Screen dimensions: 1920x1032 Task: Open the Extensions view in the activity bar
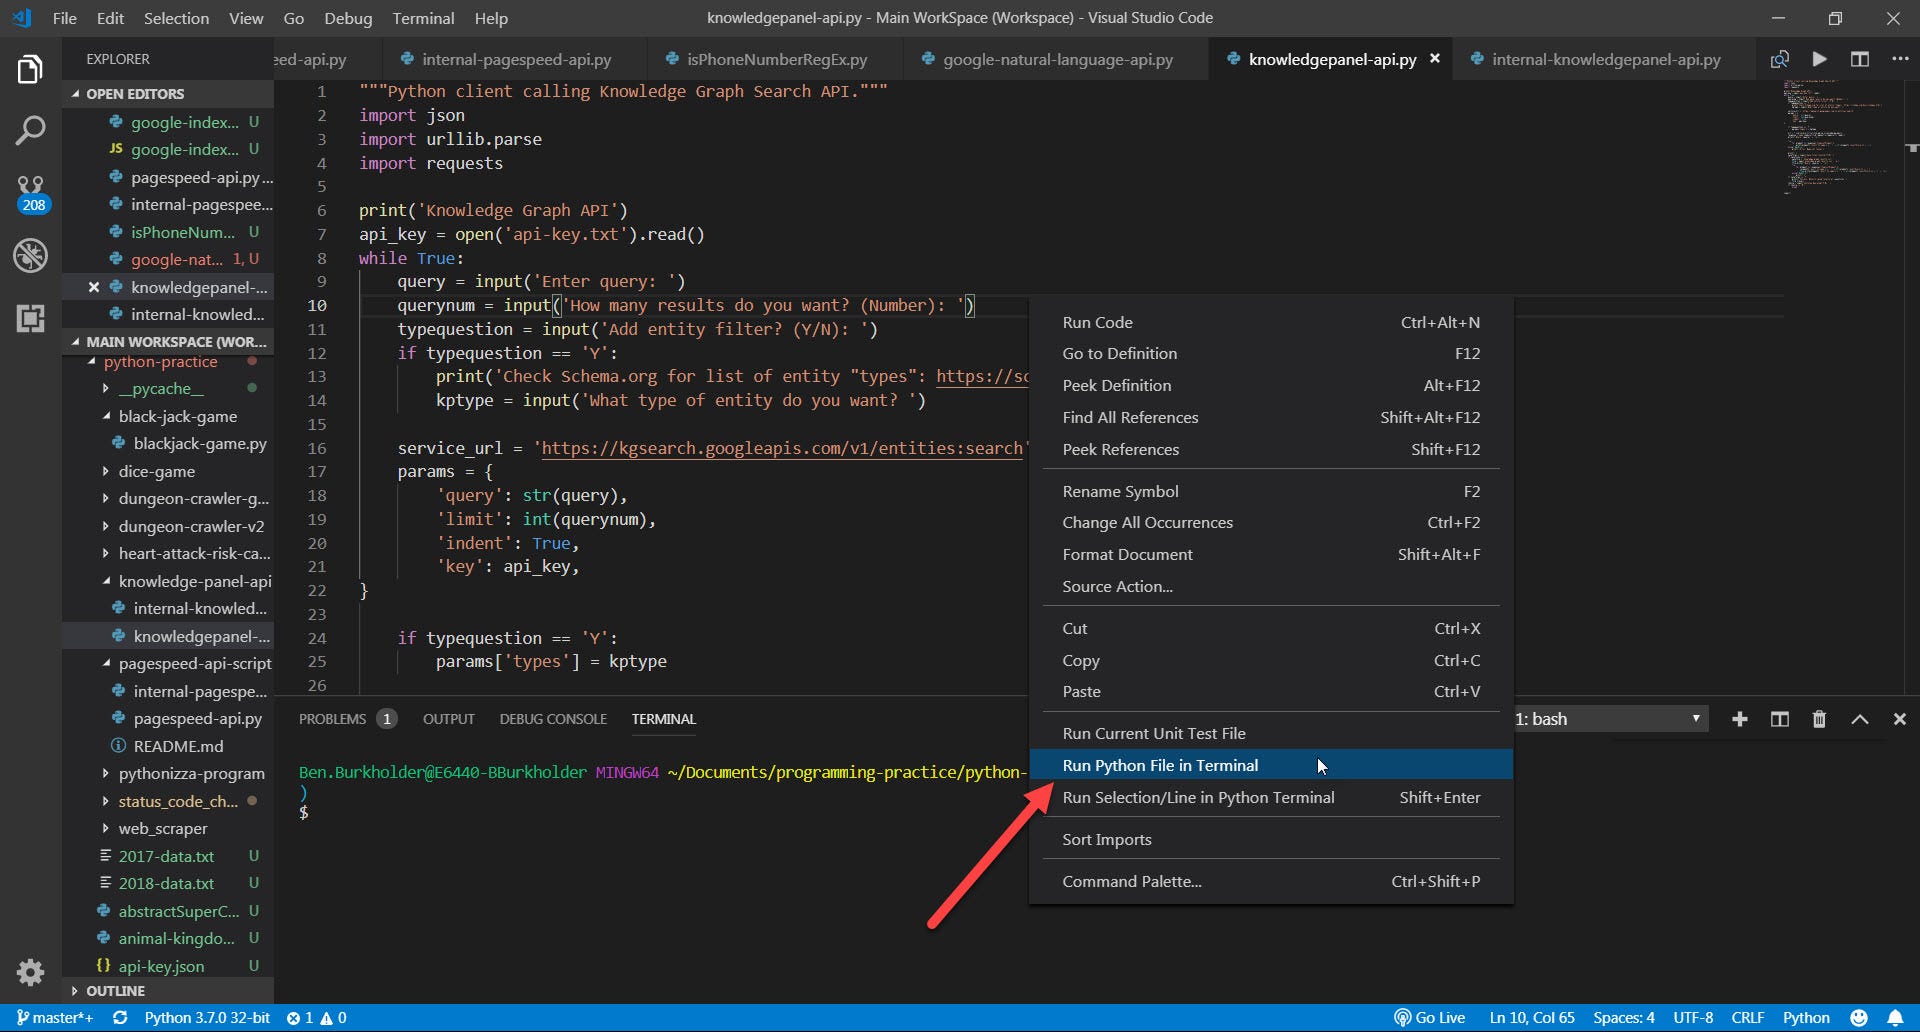click(x=31, y=318)
